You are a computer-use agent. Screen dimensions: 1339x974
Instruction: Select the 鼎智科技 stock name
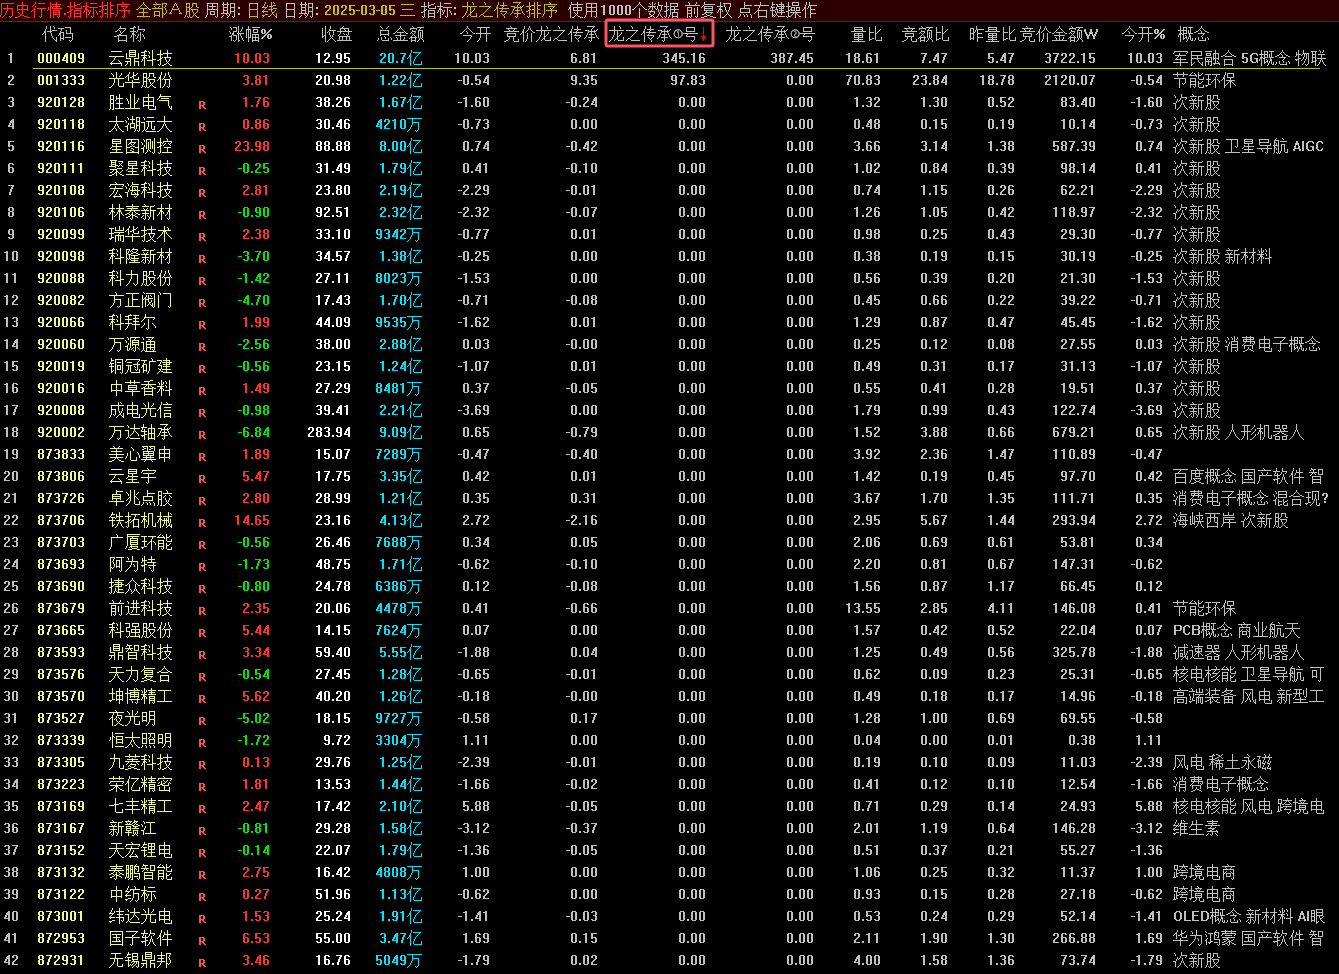140,652
